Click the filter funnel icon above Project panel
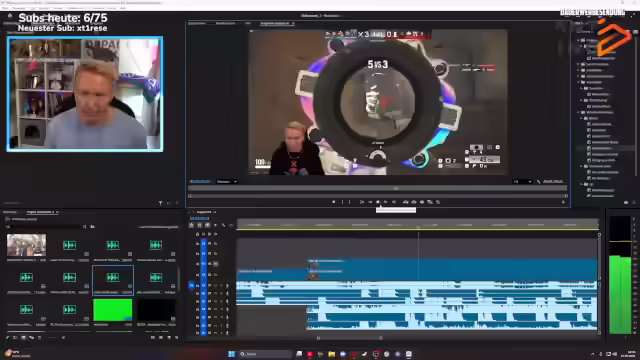The height and width of the screenshot is (360, 640). pos(160,202)
